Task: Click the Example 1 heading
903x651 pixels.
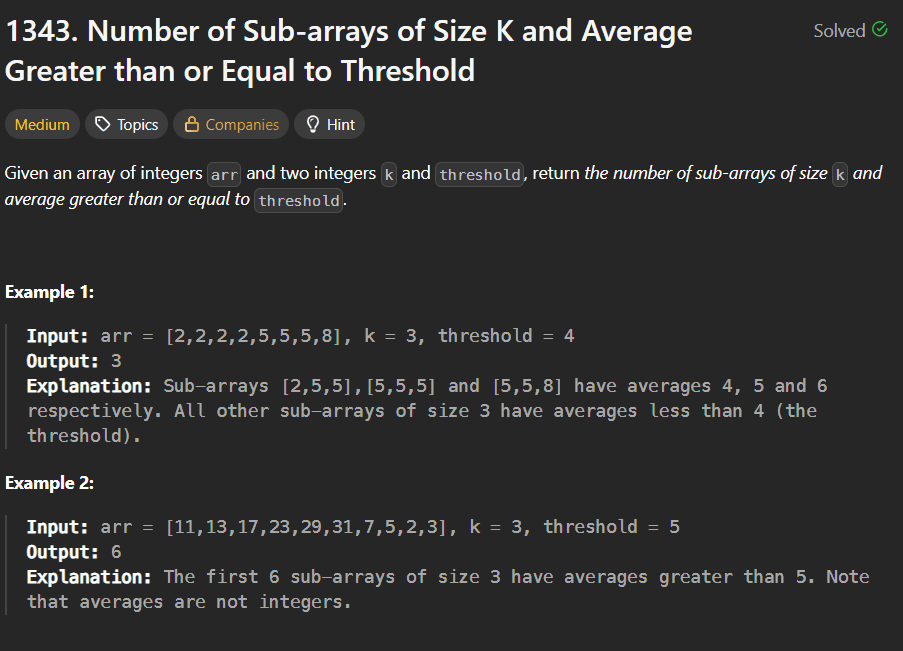Action: [50, 292]
